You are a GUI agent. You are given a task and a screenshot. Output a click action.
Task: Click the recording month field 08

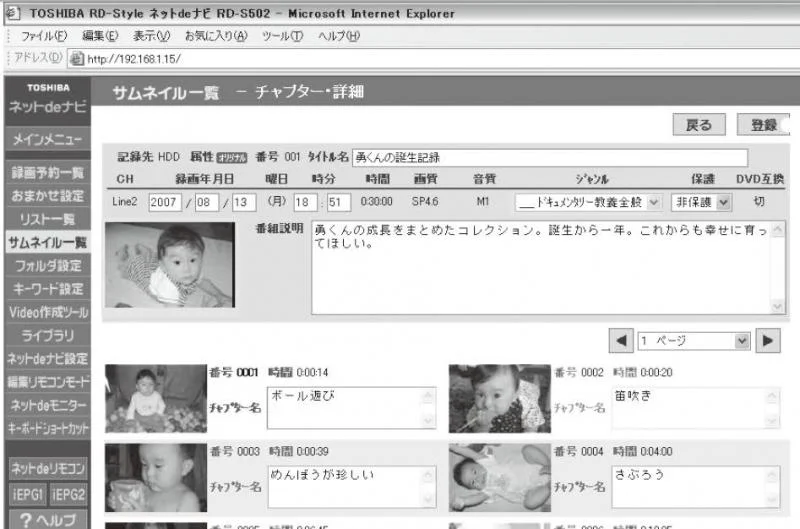tap(207, 202)
